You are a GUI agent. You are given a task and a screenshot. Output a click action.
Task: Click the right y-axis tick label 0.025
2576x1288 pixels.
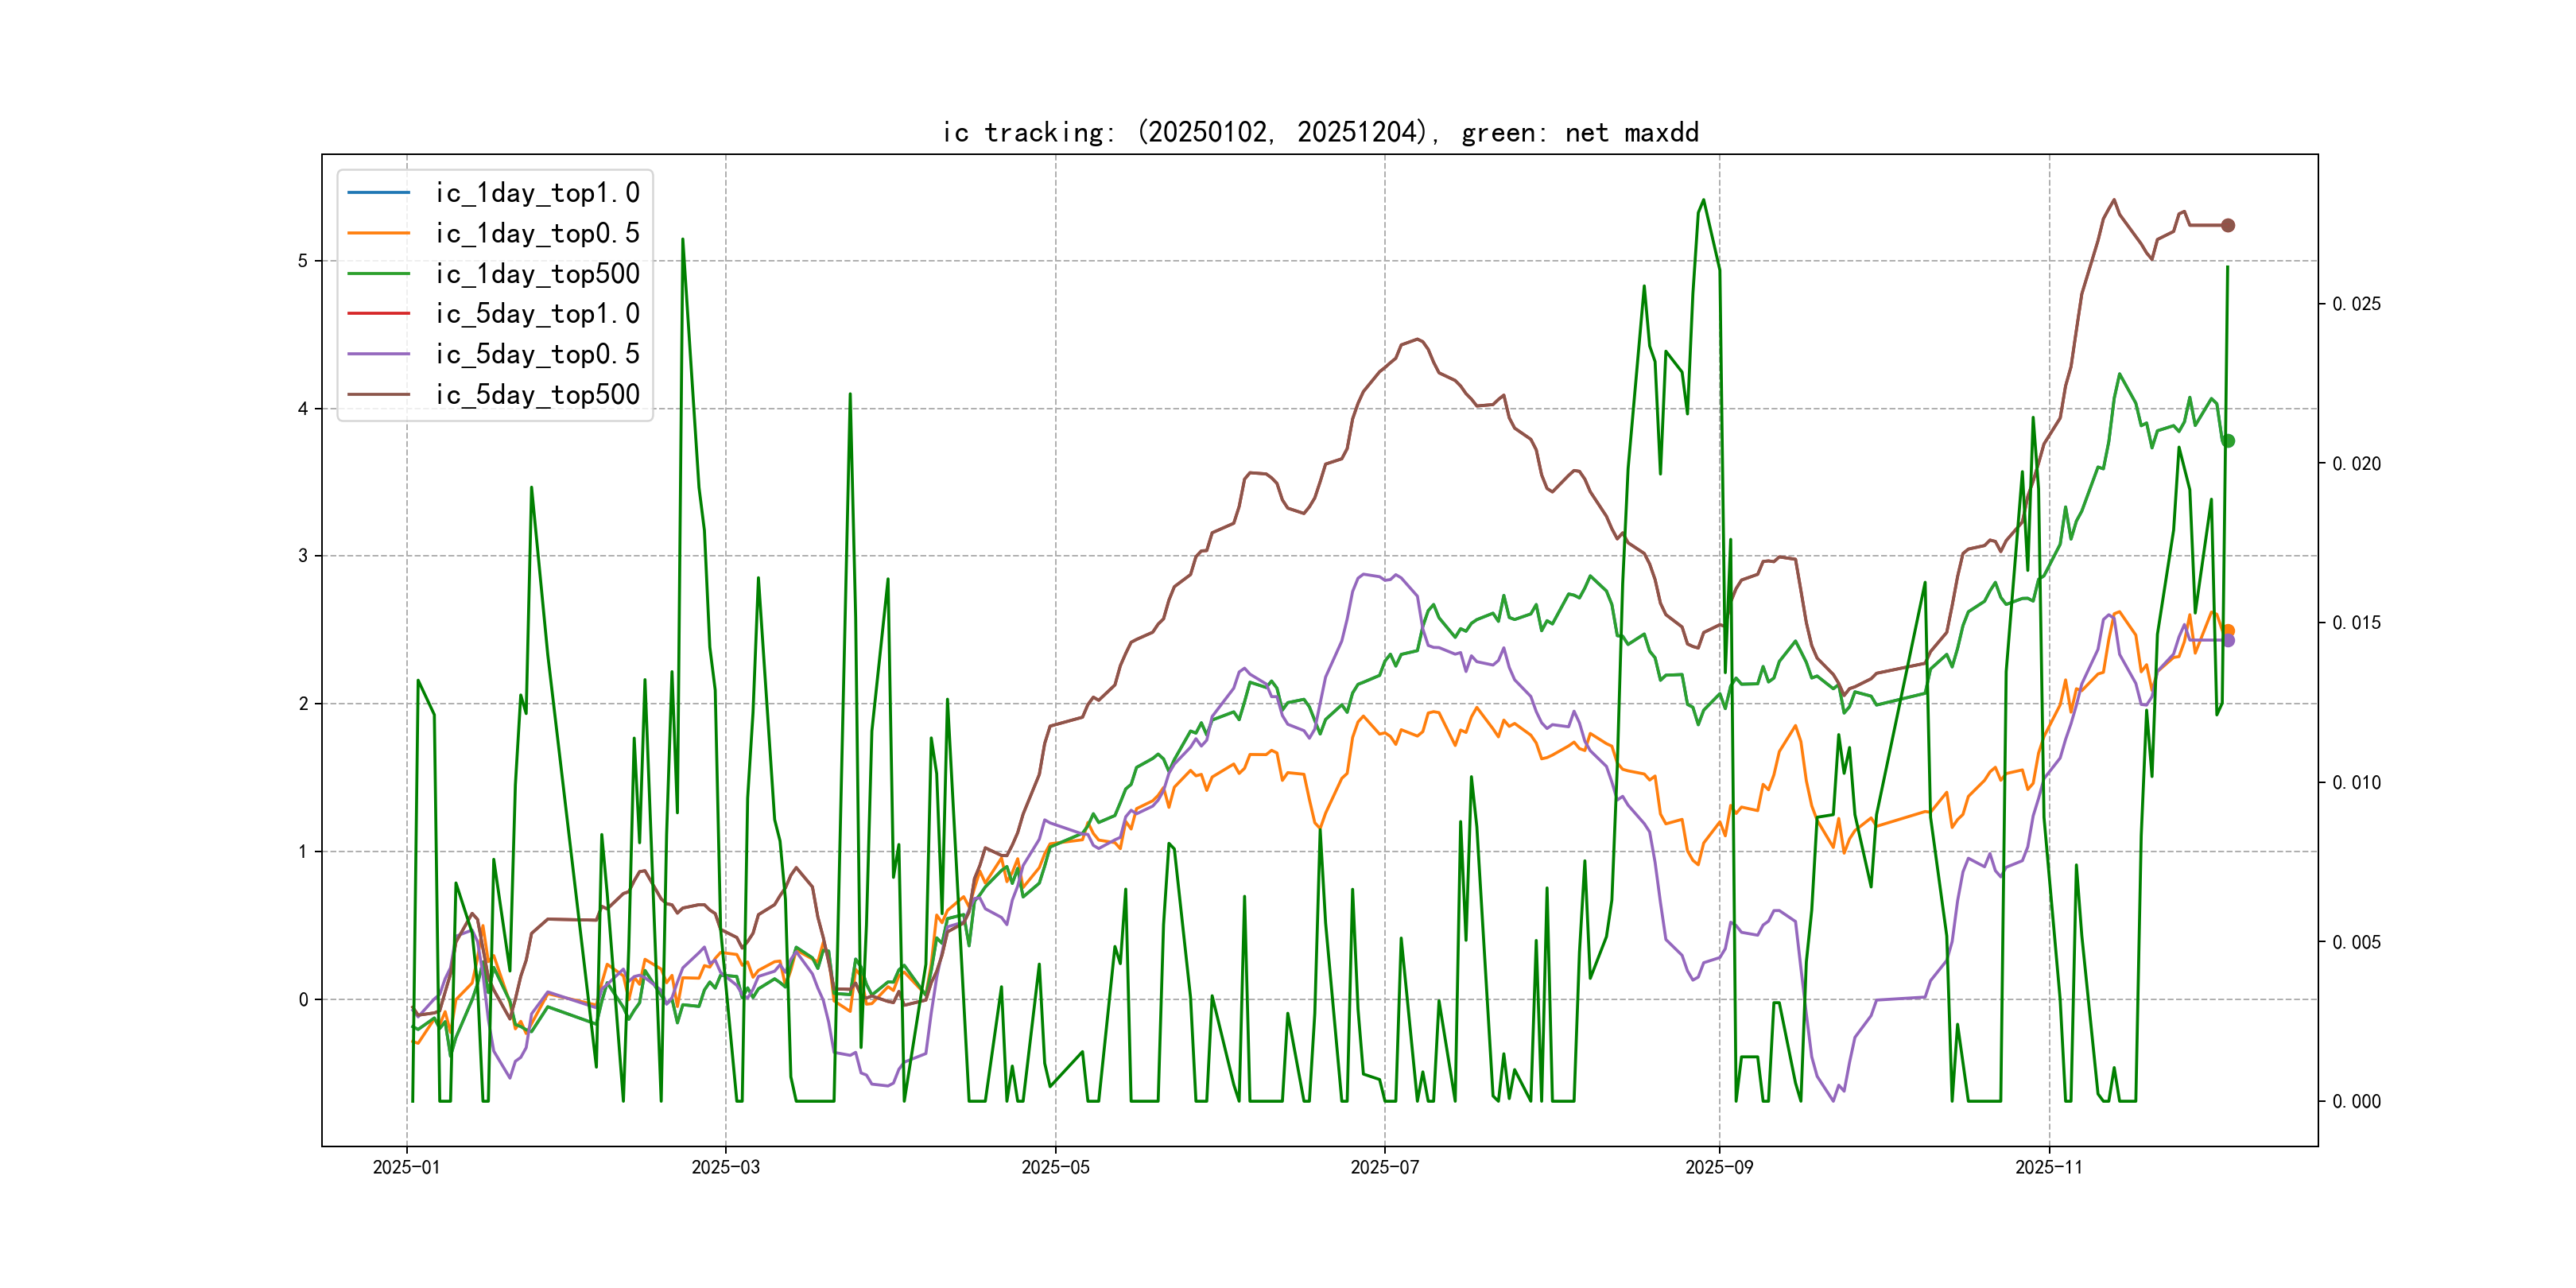(2356, 304)
